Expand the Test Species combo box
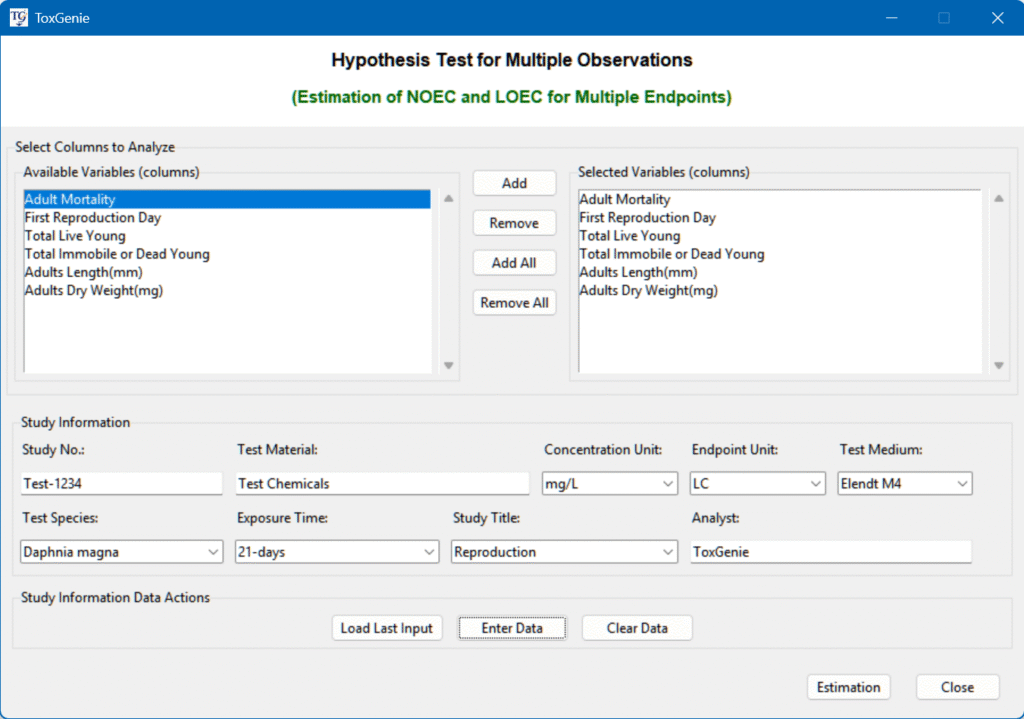 [x=121, y=552]
